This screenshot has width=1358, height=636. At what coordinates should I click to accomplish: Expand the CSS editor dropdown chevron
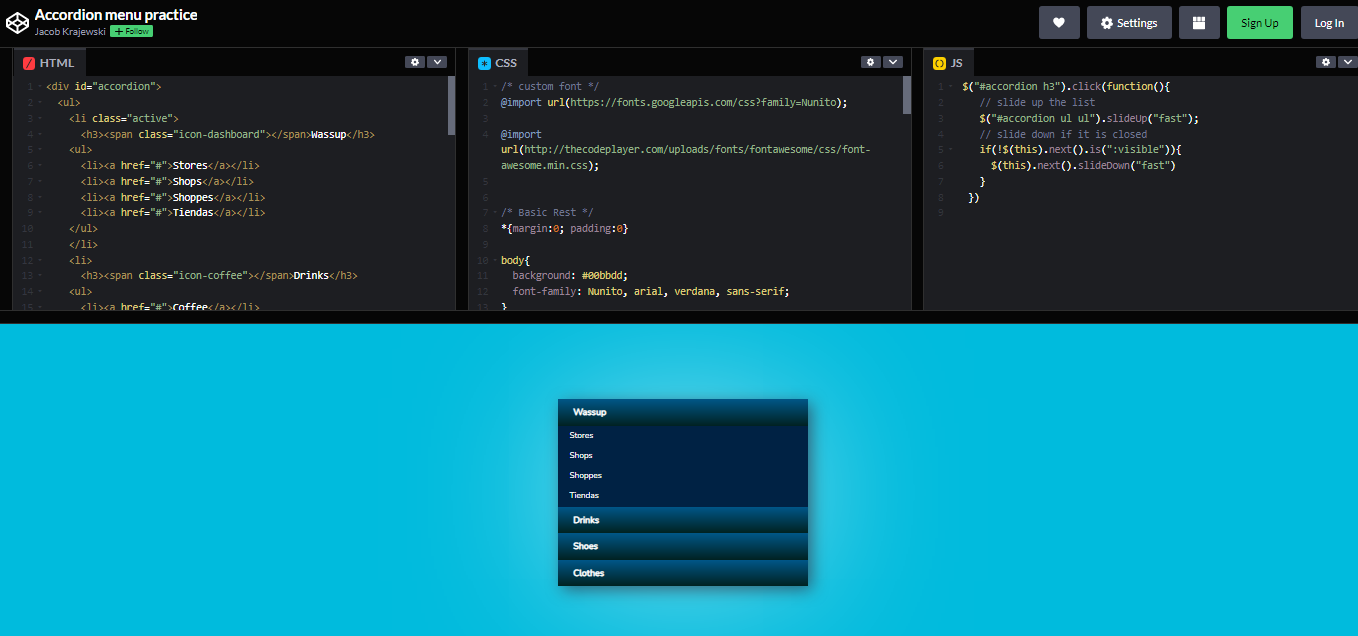pos(893,62)
